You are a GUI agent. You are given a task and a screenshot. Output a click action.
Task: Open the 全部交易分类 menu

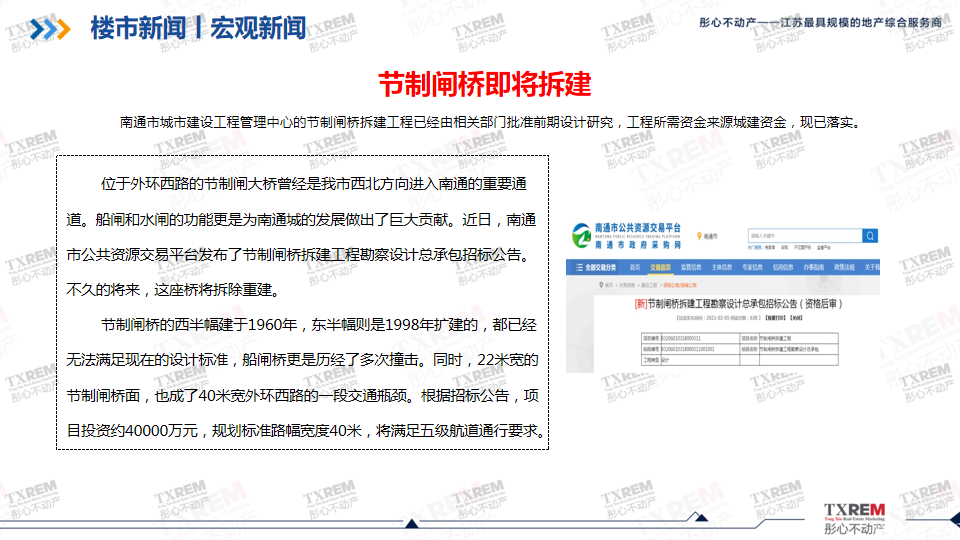tap(596, 268)
